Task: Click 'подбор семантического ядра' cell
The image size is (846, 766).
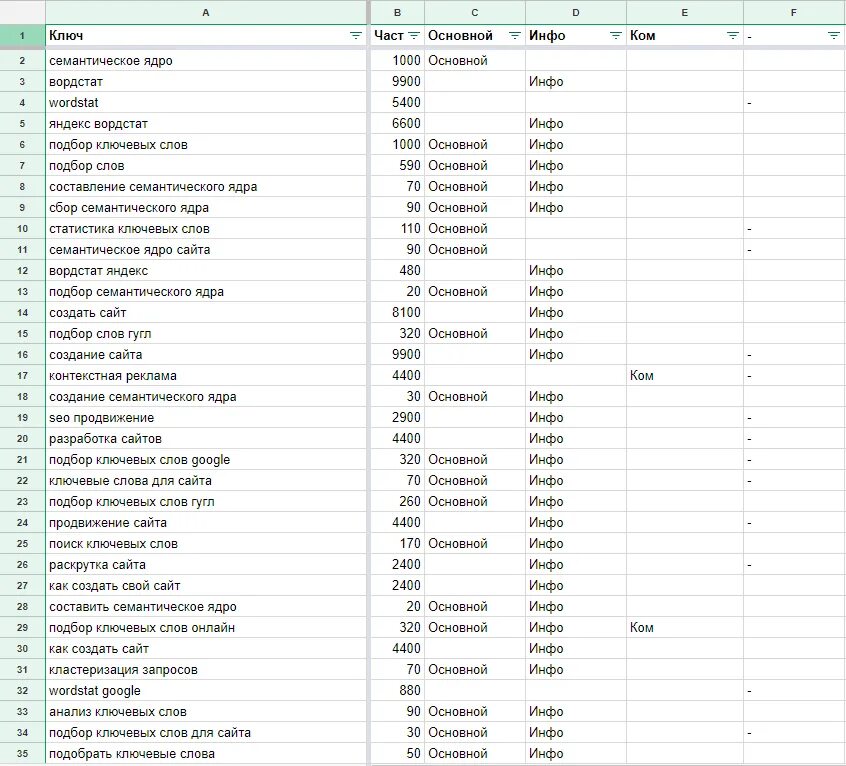Action: (x=206, y=292)
